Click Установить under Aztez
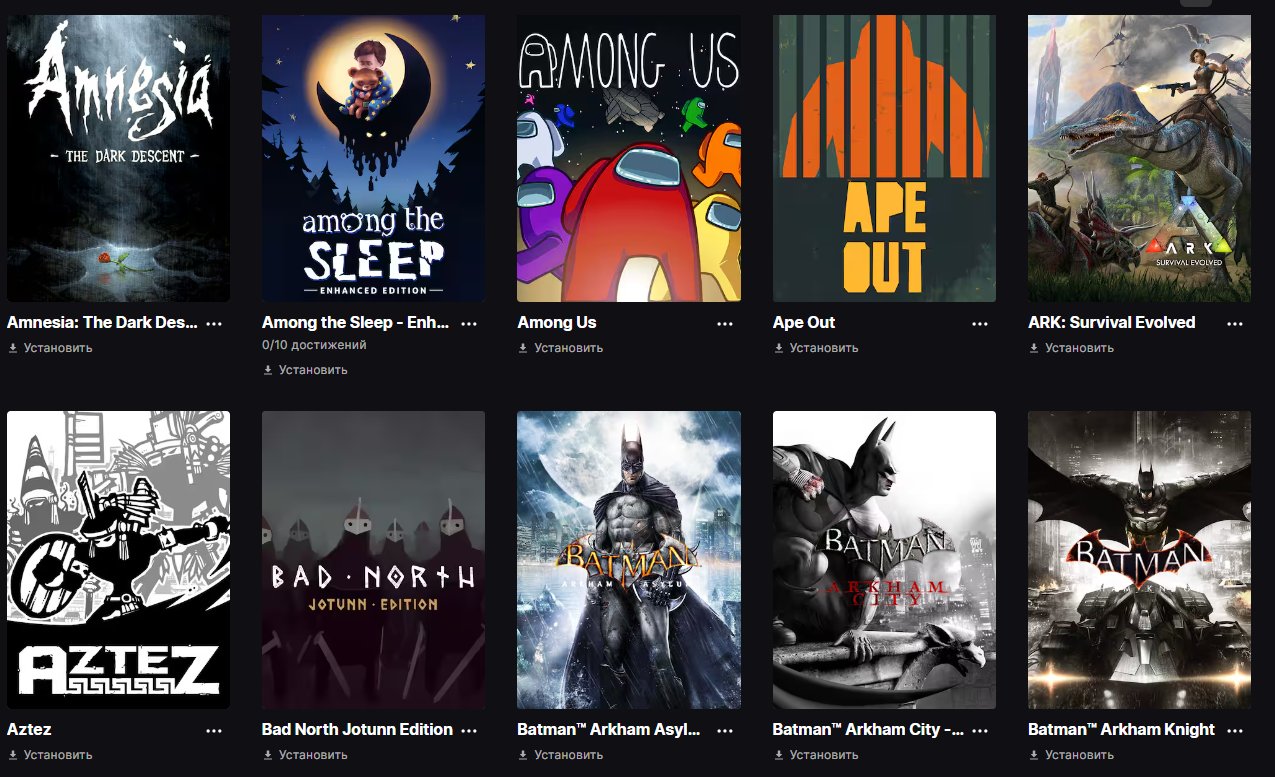 50,755
